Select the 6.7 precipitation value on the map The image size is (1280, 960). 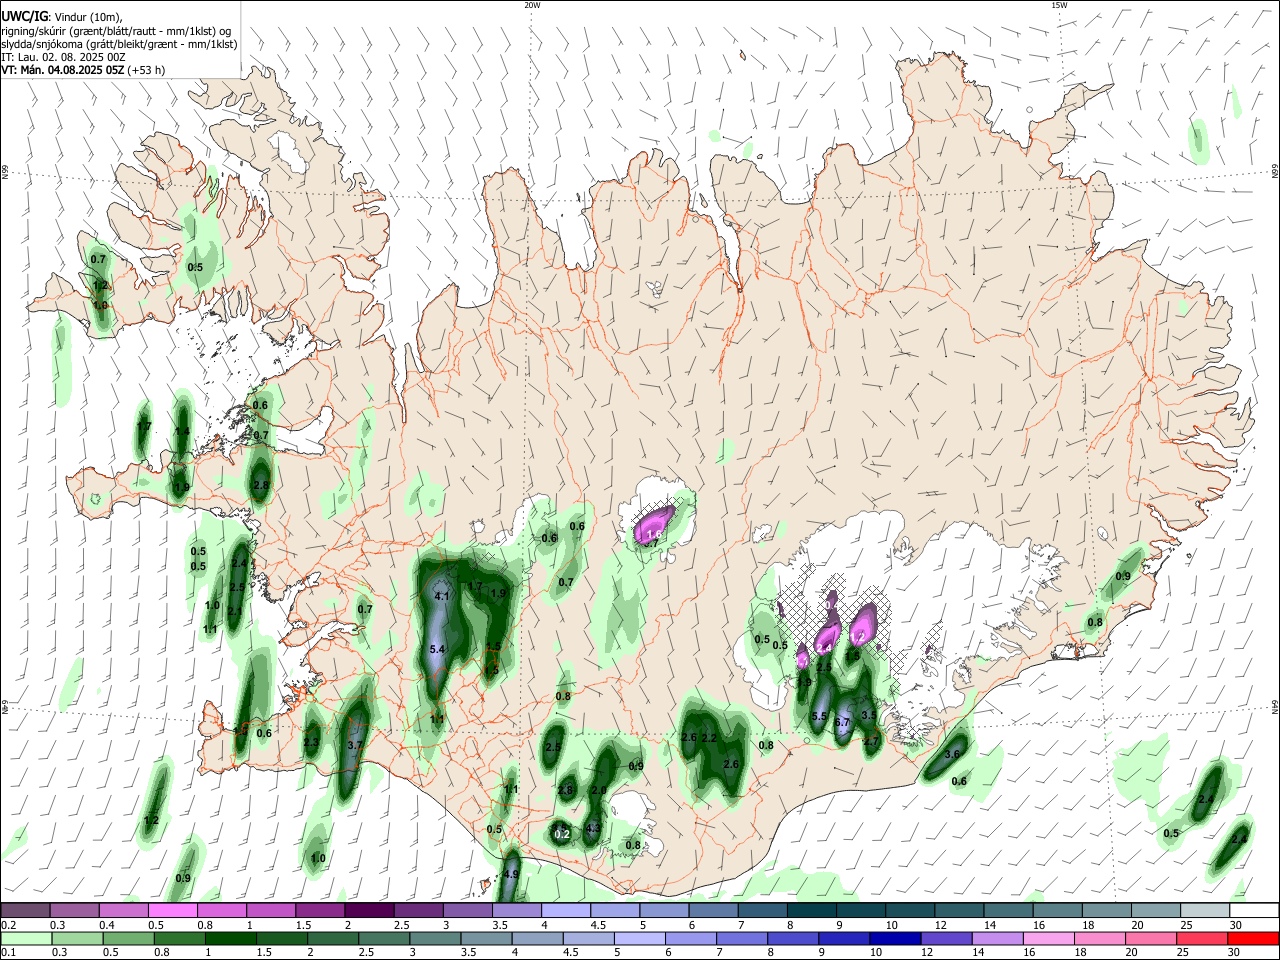click(x=842, y=722)
